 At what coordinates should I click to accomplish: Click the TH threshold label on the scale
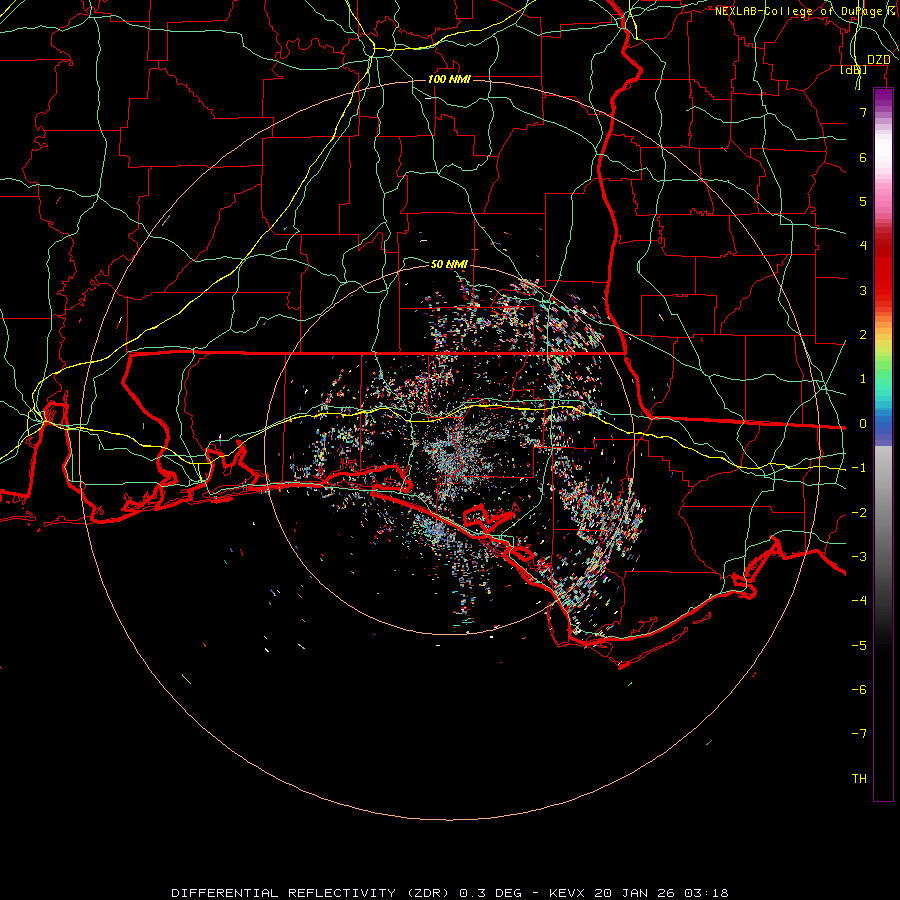pos(859,779)
